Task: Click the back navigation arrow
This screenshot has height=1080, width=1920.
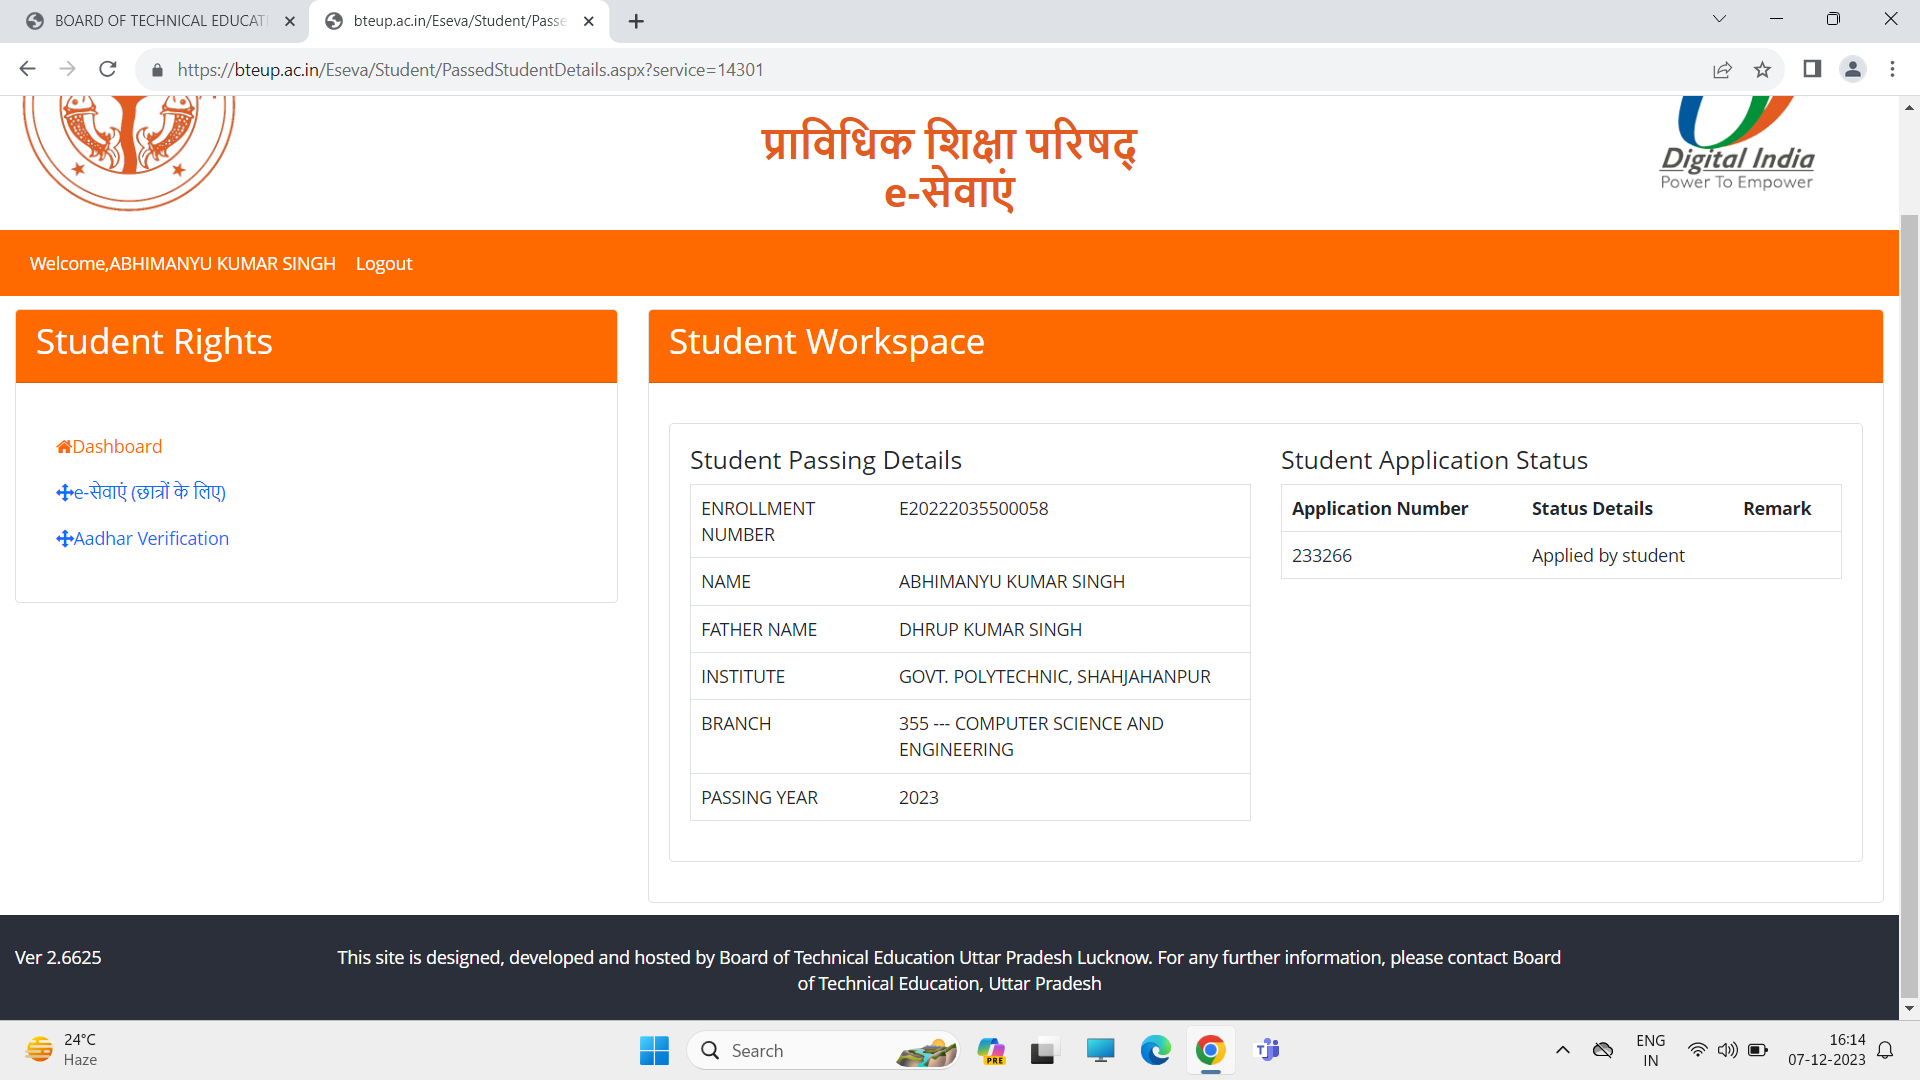Action: coord(27,69)
